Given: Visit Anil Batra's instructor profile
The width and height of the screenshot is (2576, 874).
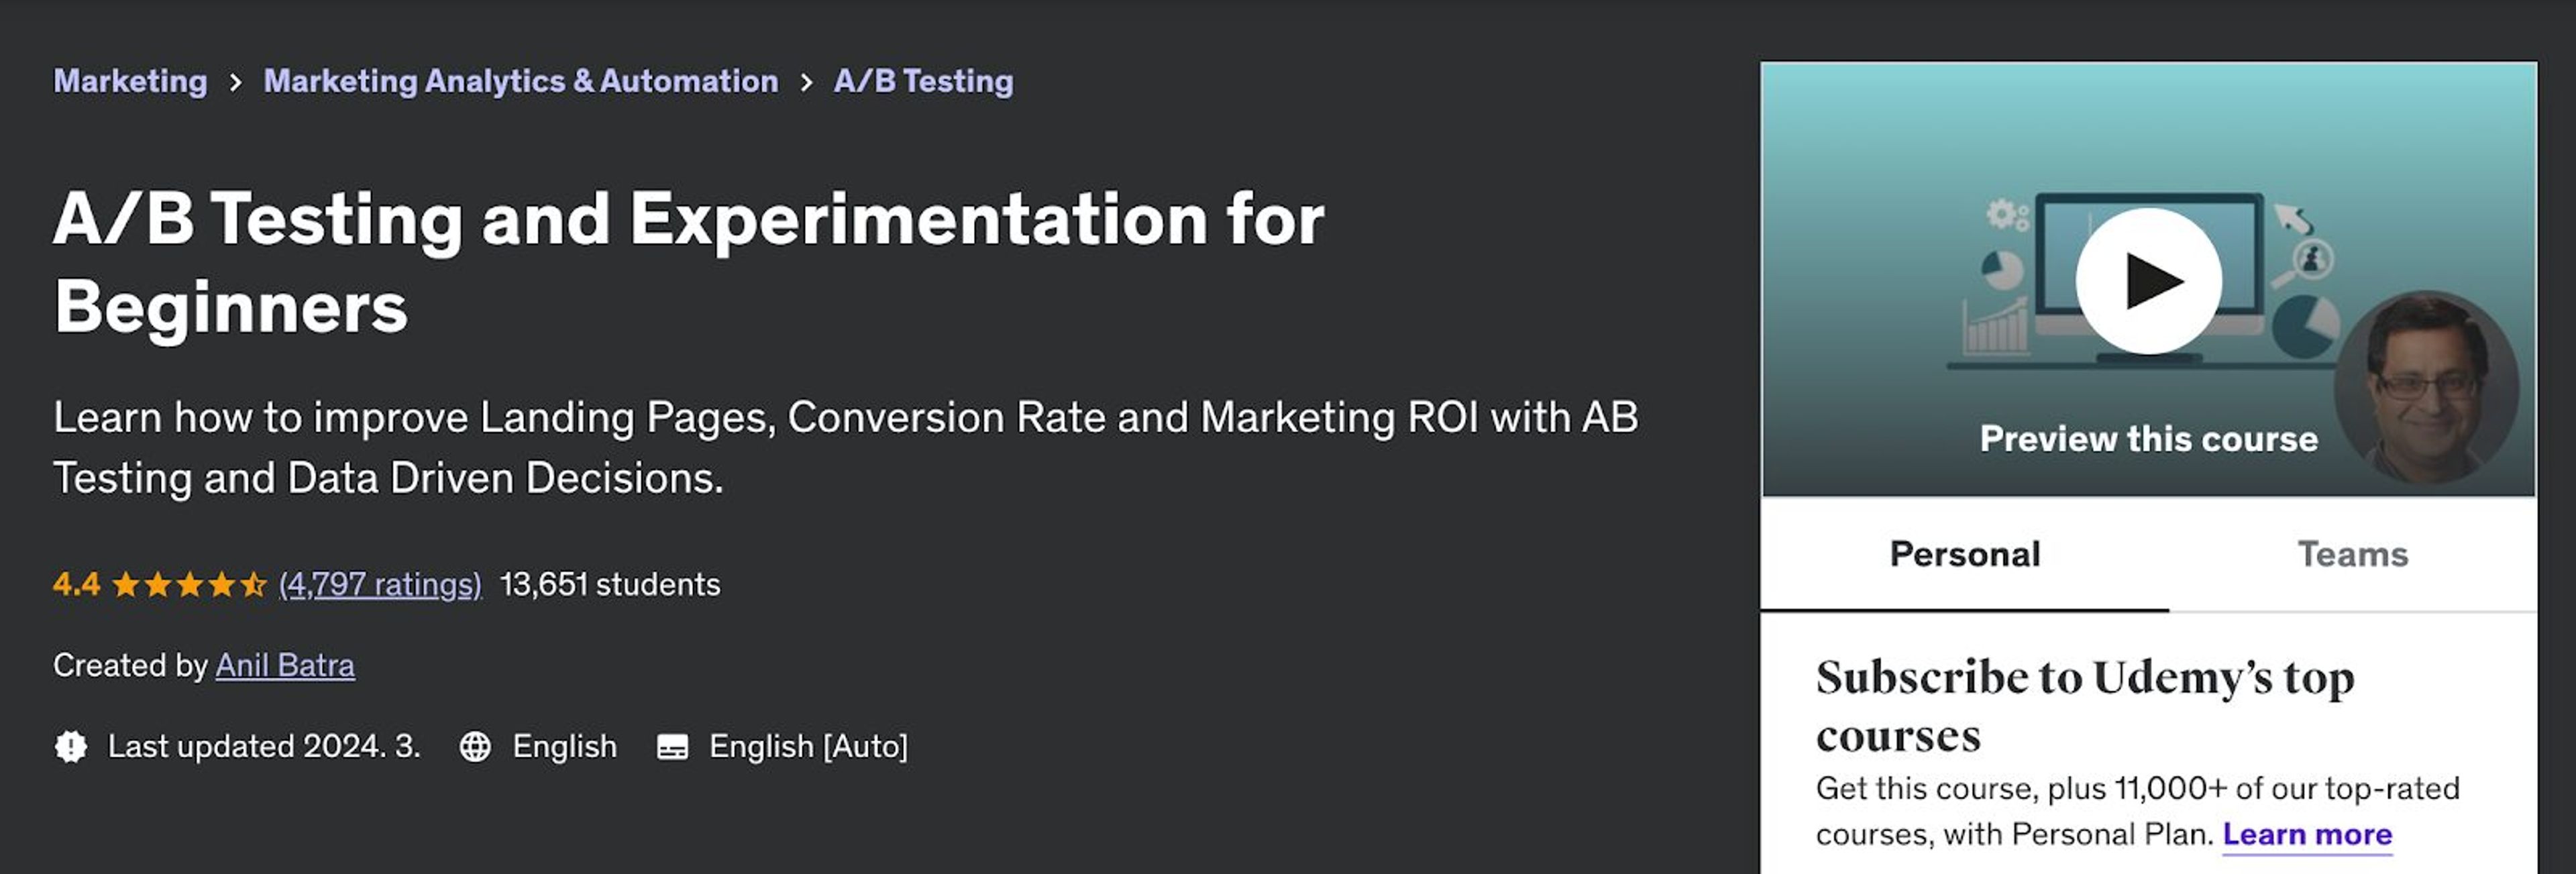Looking at the screenshot, I should point(286,665).
